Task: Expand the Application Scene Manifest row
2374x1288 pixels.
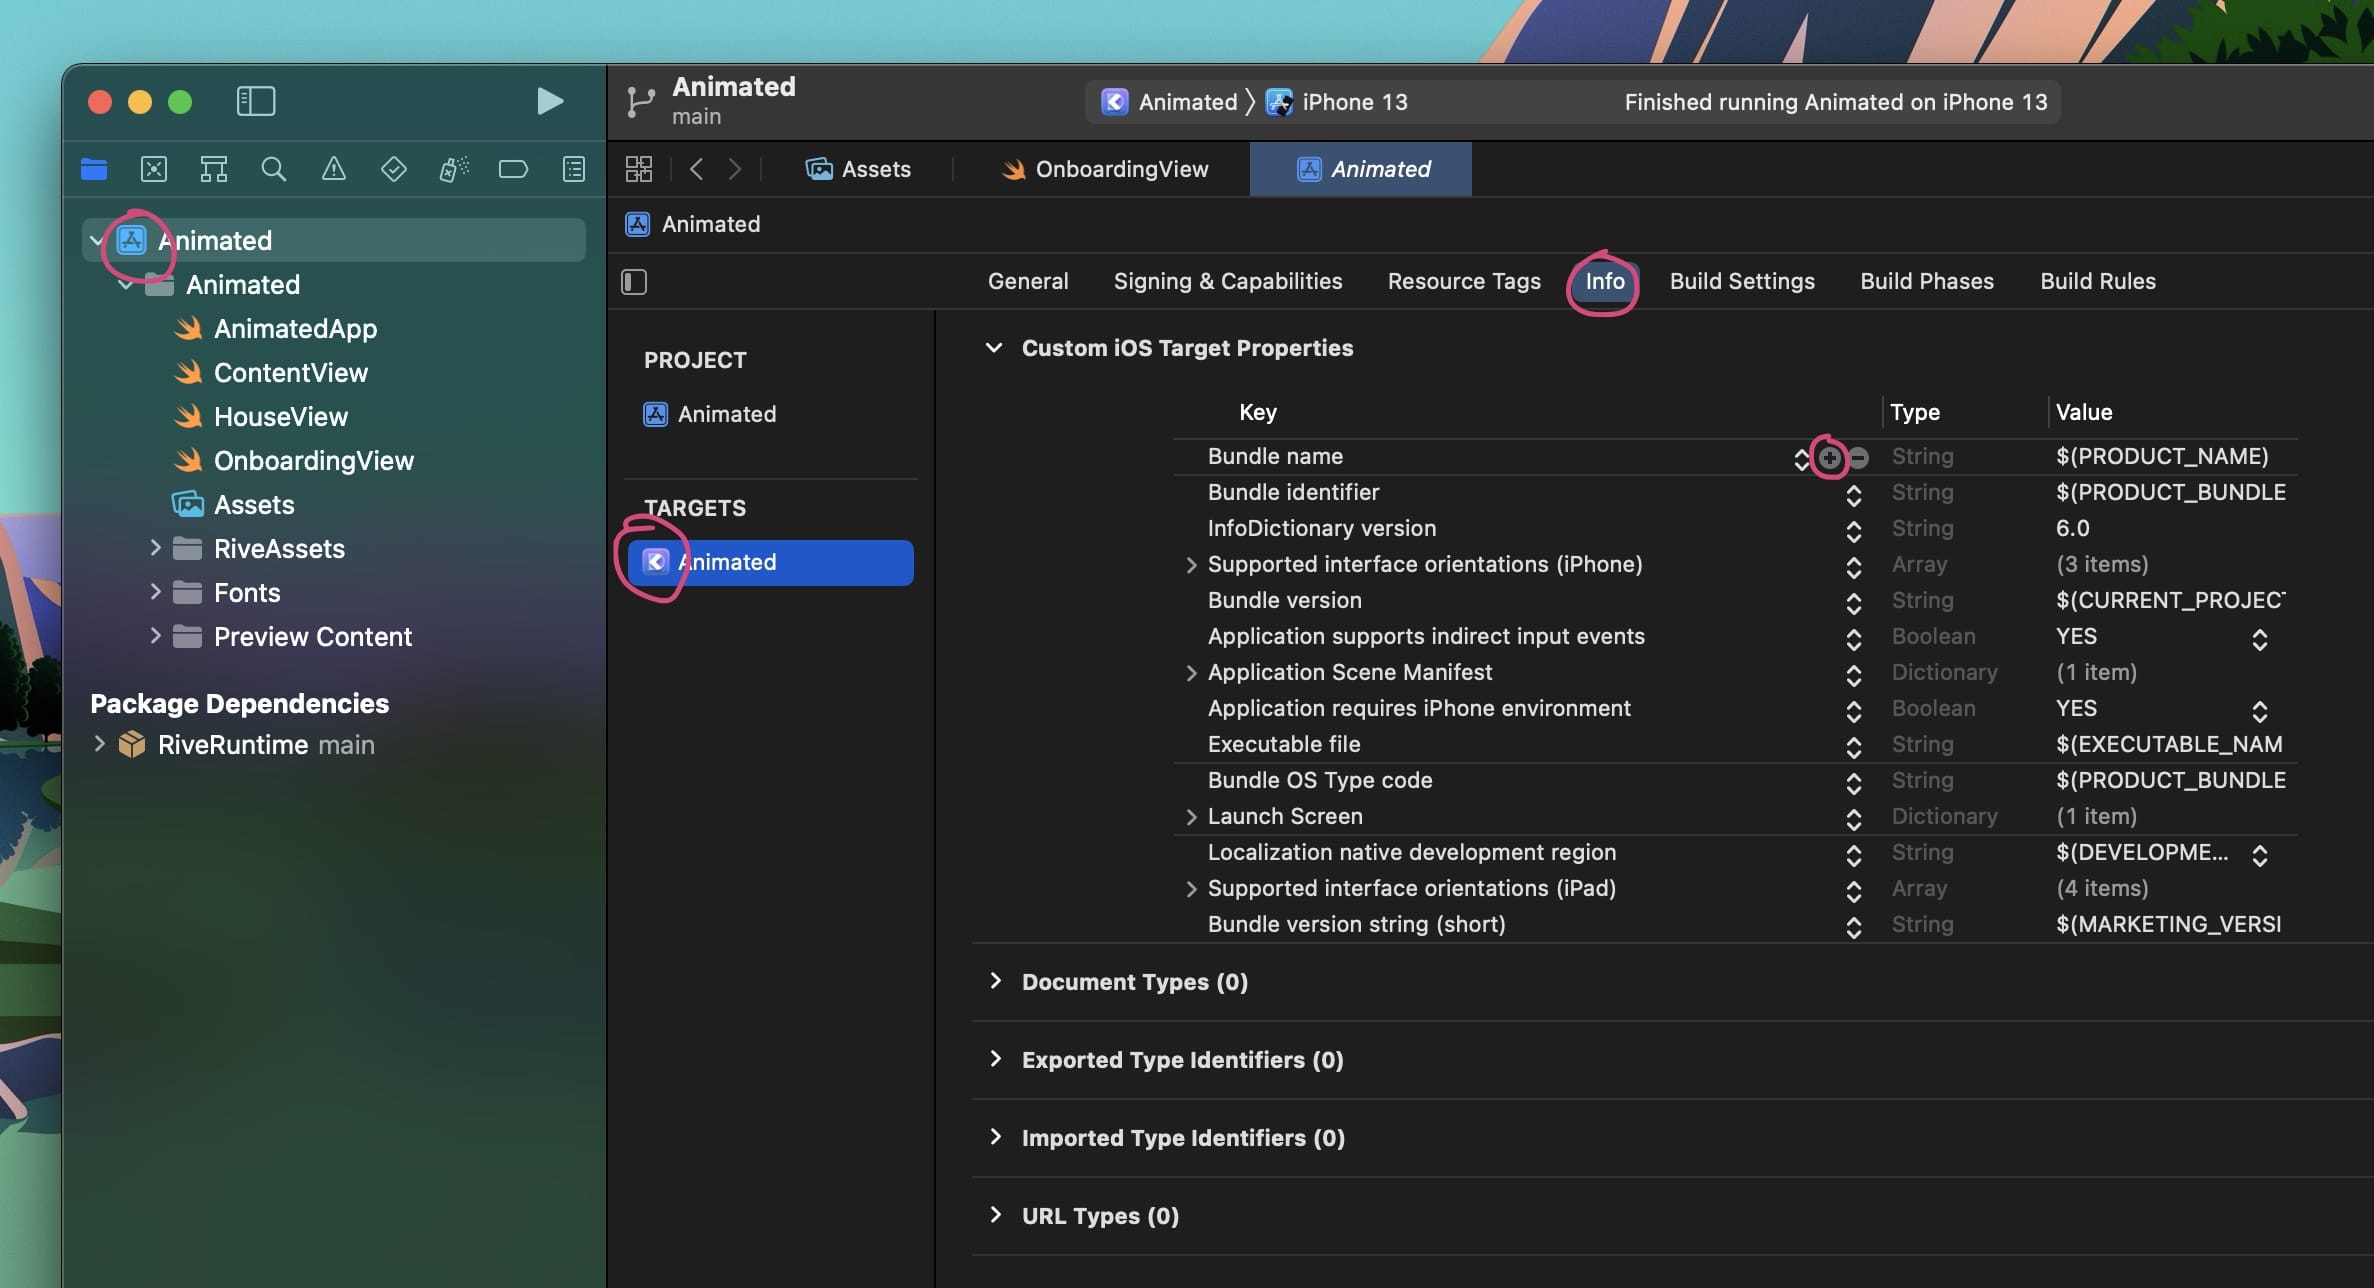Action: click(x=1190, y=673)
